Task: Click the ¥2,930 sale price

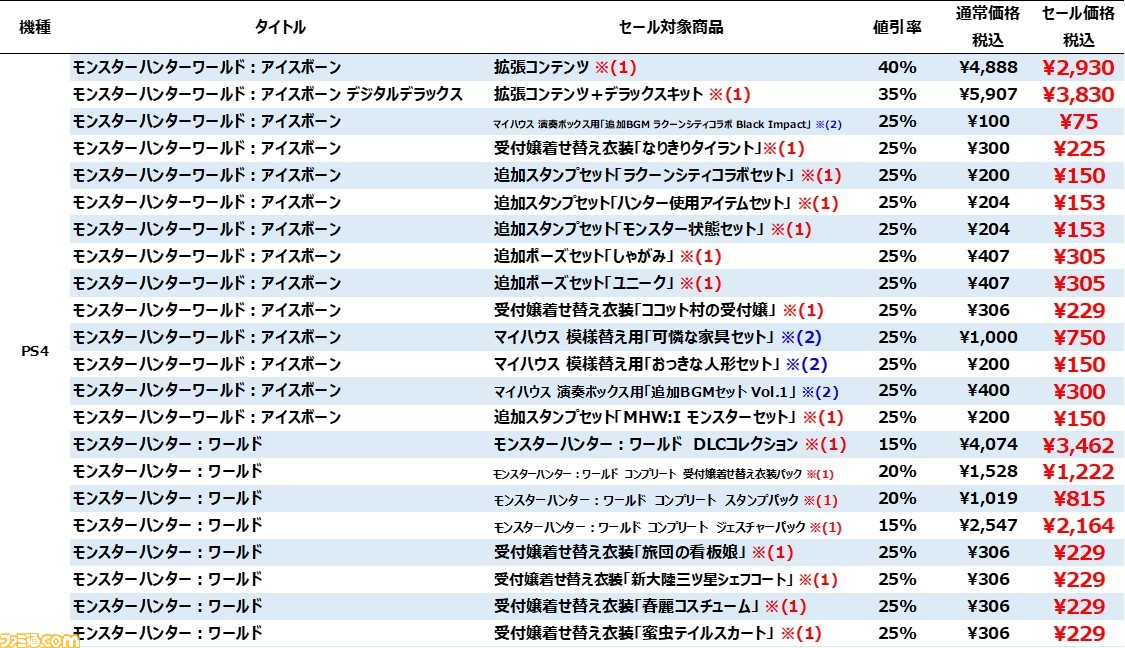Action: click(x=1078, y=67)
